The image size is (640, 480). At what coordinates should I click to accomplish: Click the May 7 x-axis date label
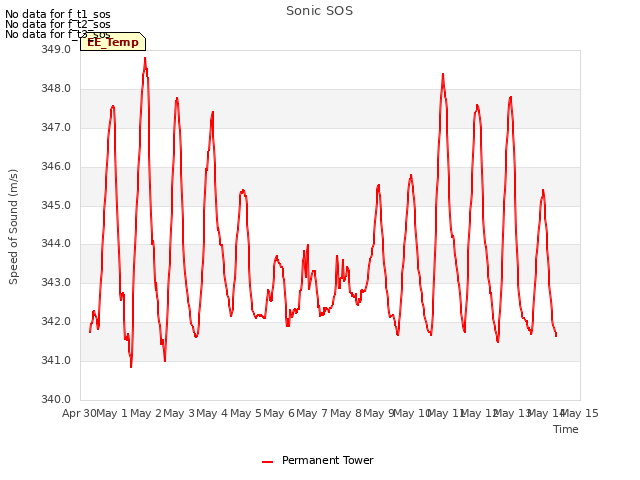[x=312, y=413]
